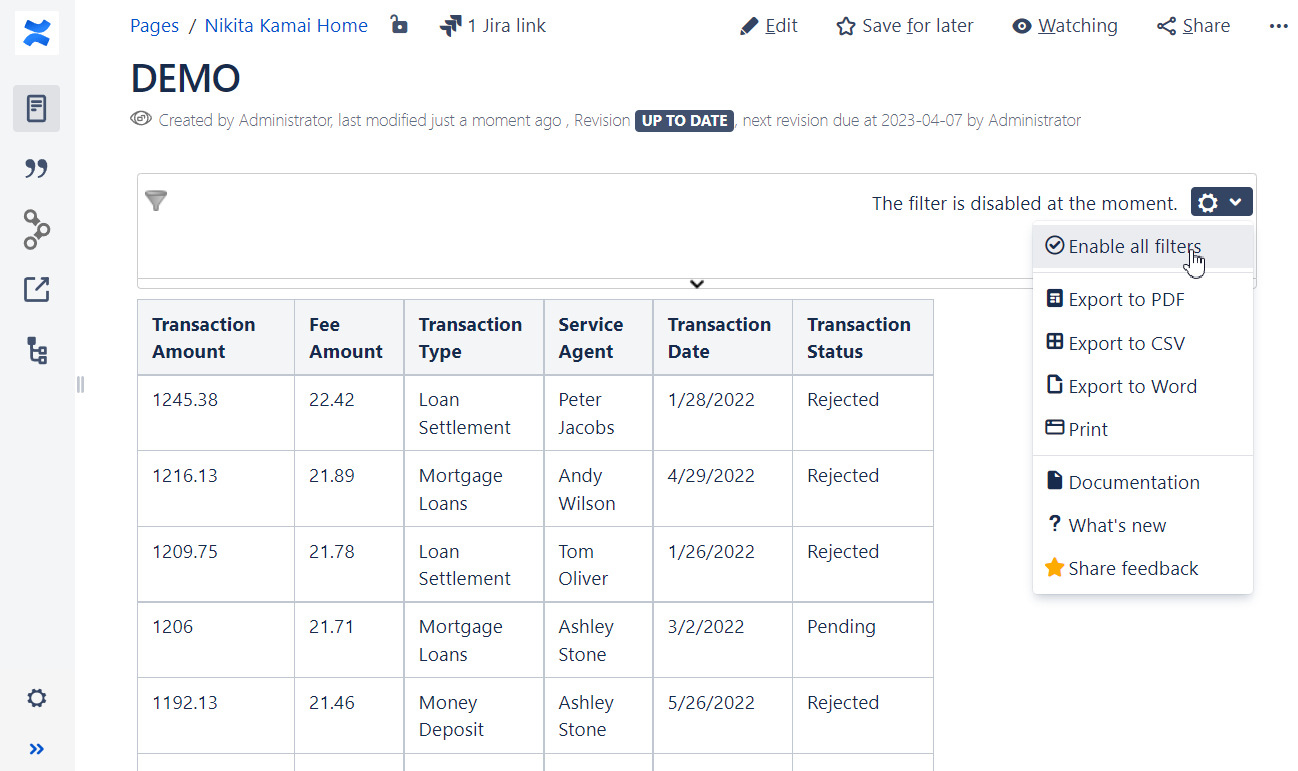Enable all filters from the menu
Viewport: 1298px width, 771px height.
pyautogui.click(x=1133, y=247)
